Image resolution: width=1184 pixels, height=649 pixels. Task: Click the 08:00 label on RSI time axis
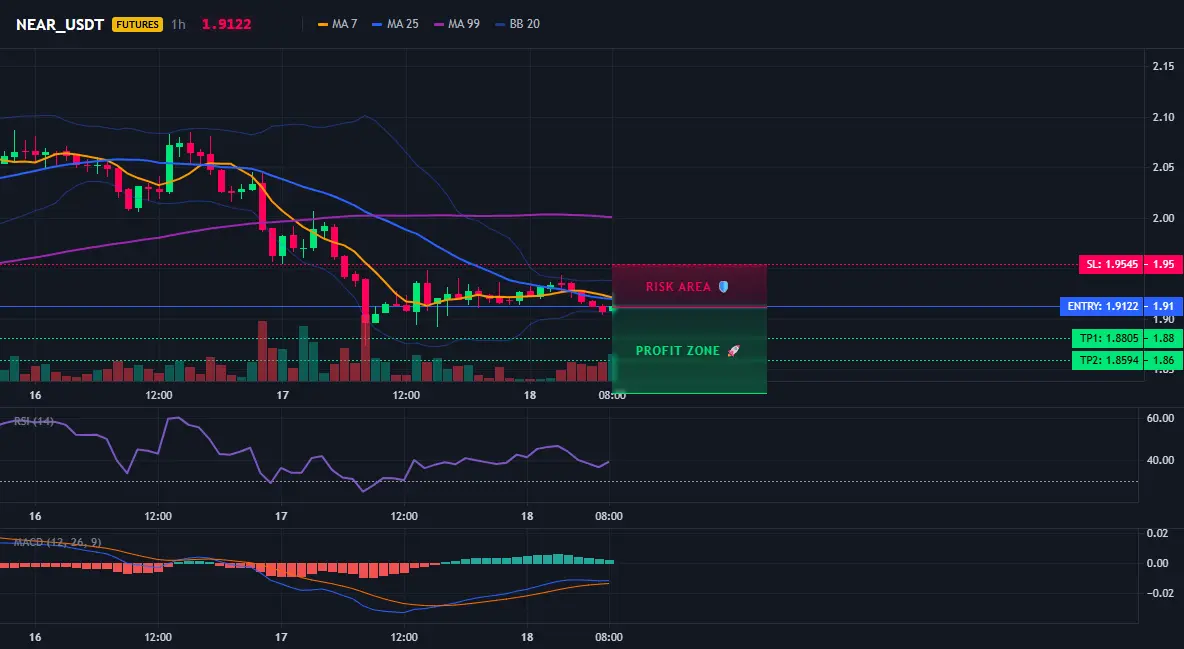pos(609,516)
